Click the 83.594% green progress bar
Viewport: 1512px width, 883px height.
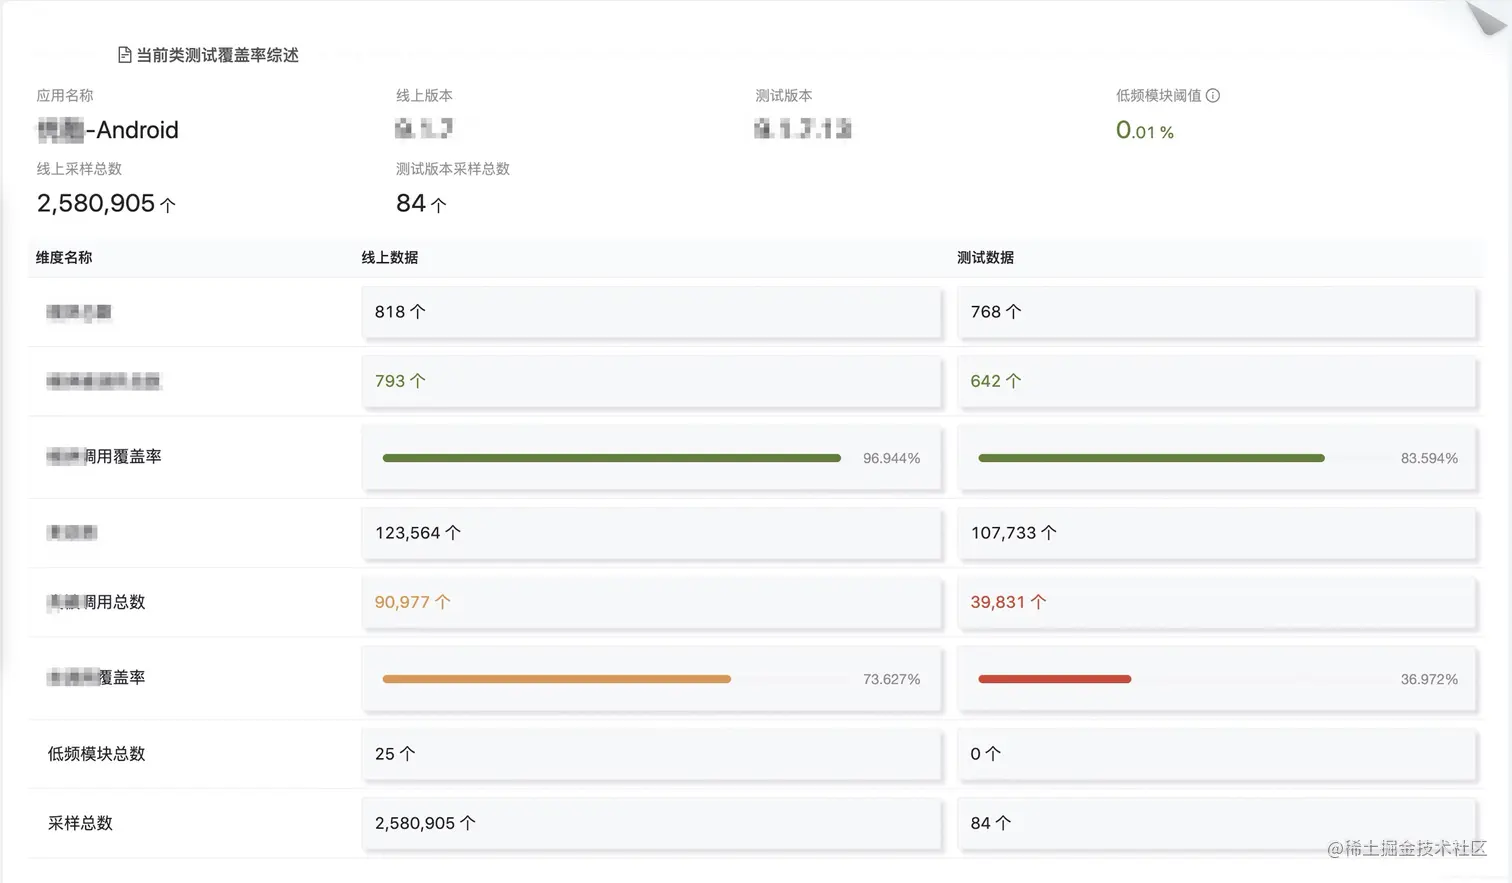pos(1152,458)
